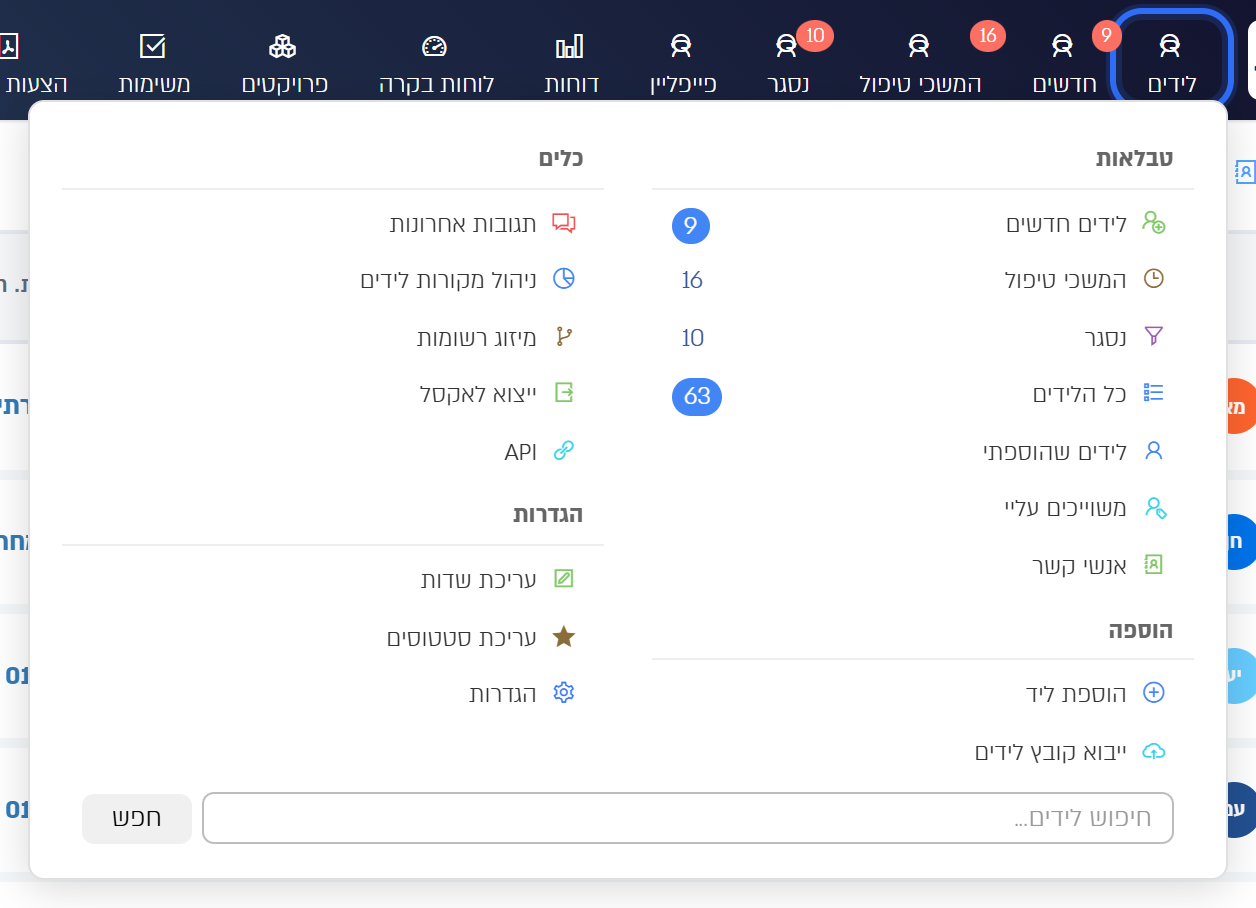
Task: Click the chat bubbles icon for תגובות אחרונות
Action: (x=564, y=223)
